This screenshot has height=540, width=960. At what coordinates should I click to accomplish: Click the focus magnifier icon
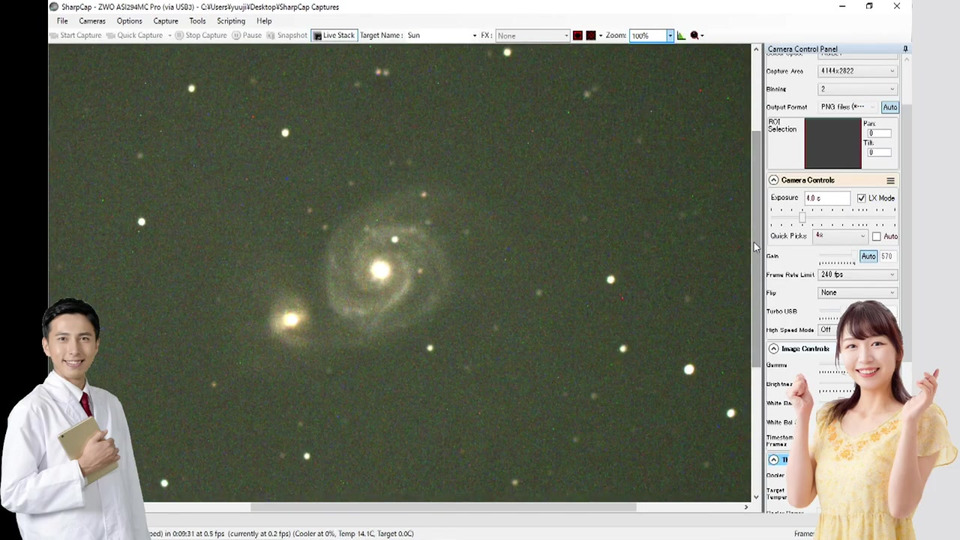[x=694, y=36]
